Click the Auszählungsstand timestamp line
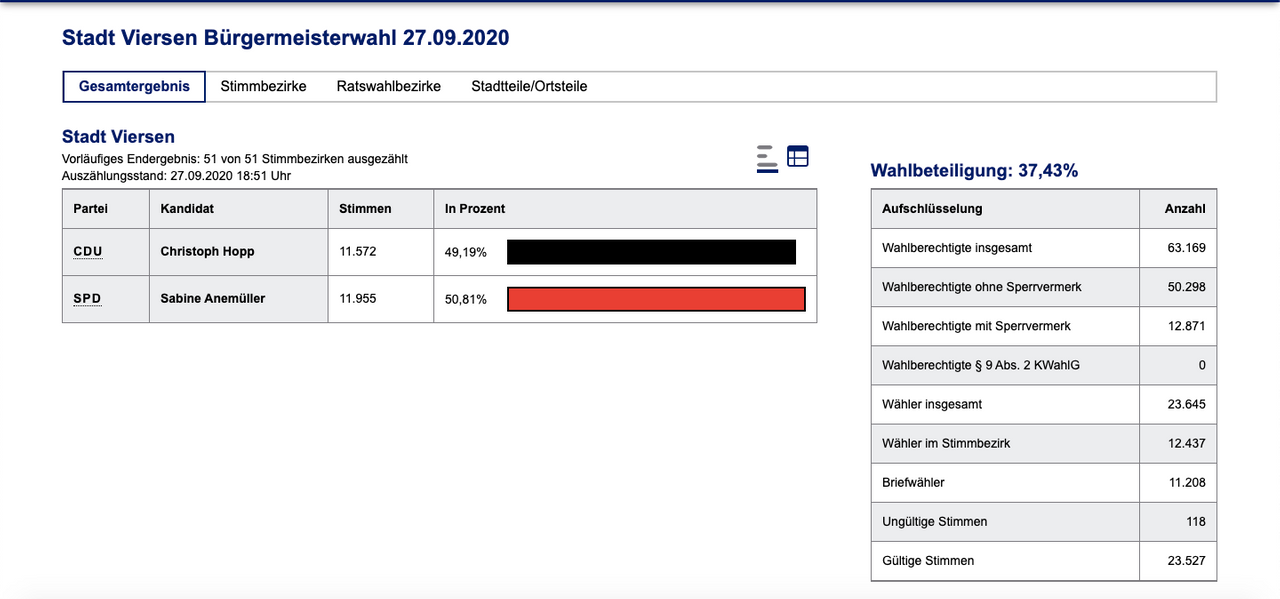 (x=176, y=175)
